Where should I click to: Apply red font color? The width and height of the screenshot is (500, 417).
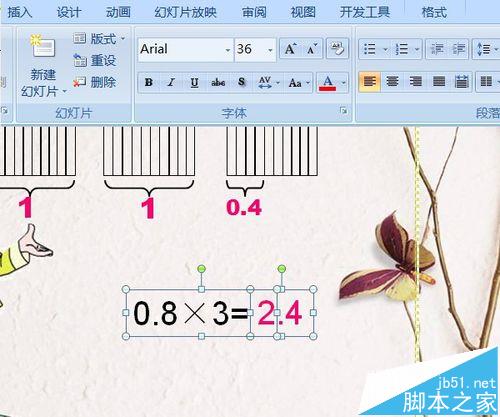click(x=327, y=82)
